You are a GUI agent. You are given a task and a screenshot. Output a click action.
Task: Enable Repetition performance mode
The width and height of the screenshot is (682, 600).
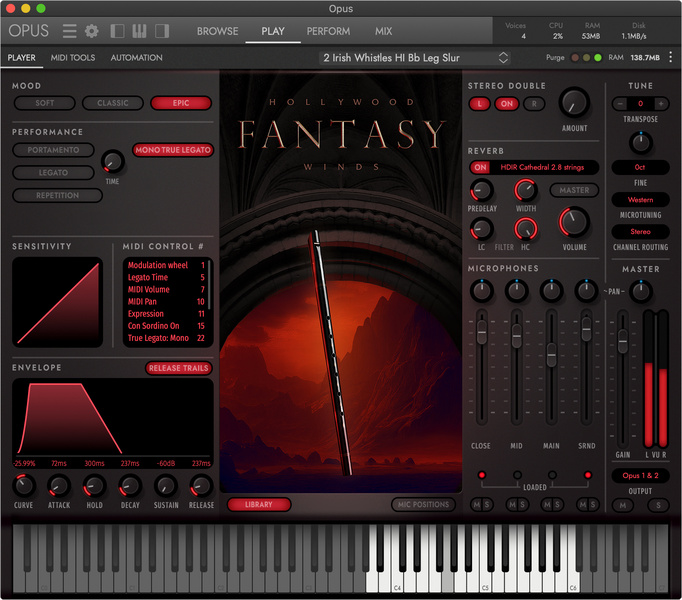[x=57, y=195]
